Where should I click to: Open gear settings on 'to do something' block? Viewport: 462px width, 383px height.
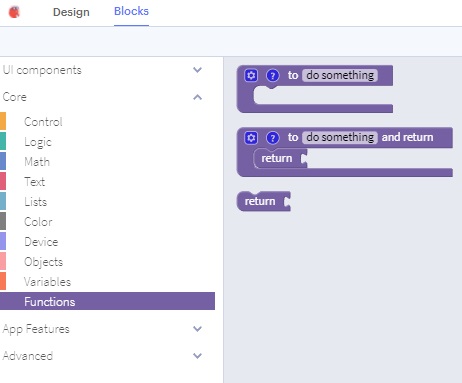click(x=251, y=75)
